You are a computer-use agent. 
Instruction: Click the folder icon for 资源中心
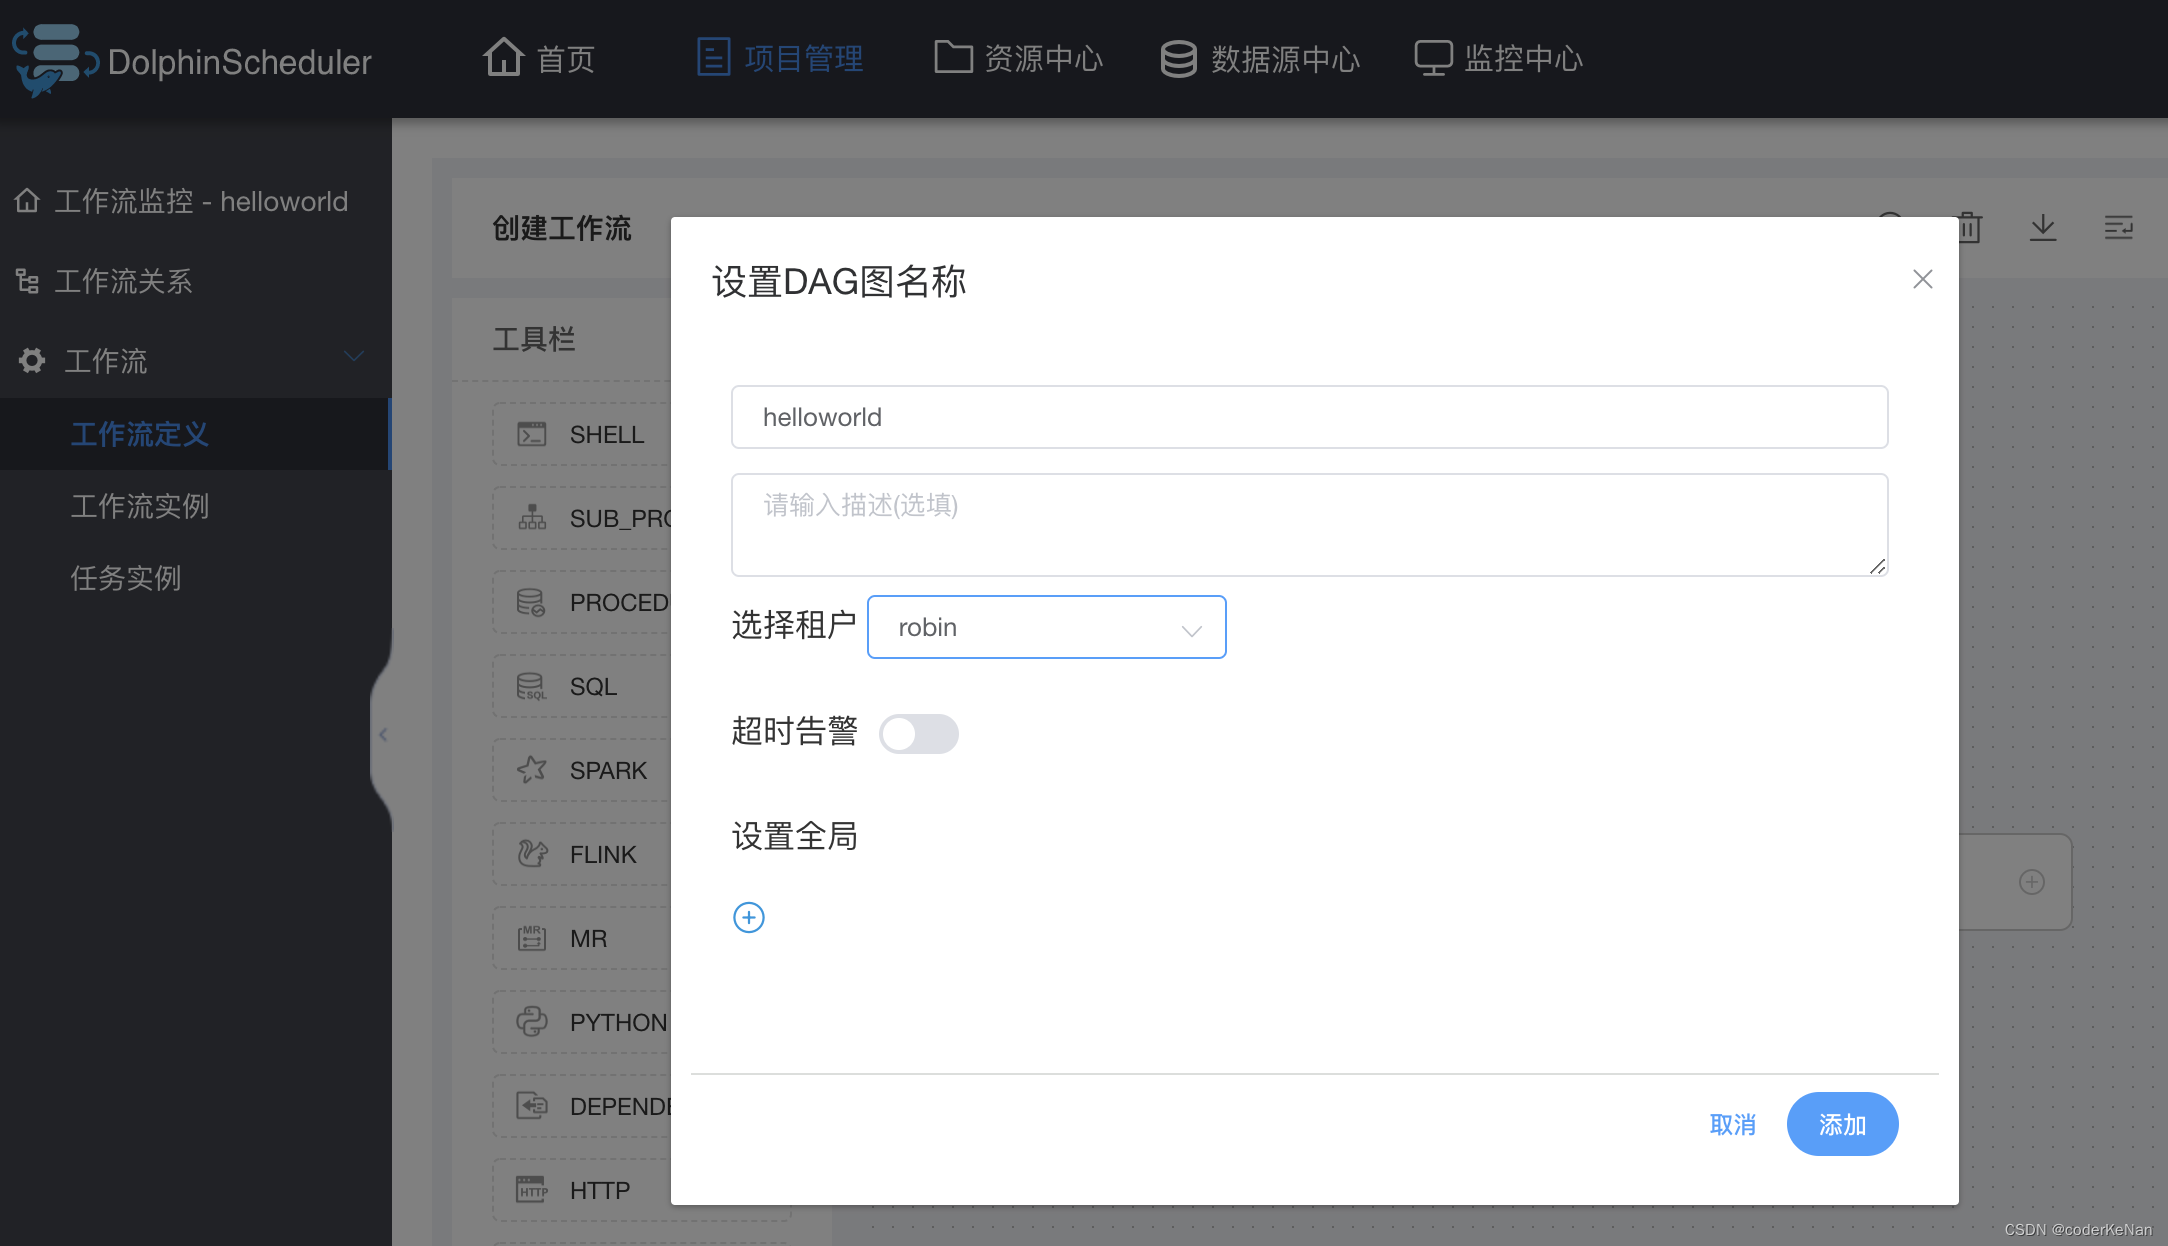953,57
